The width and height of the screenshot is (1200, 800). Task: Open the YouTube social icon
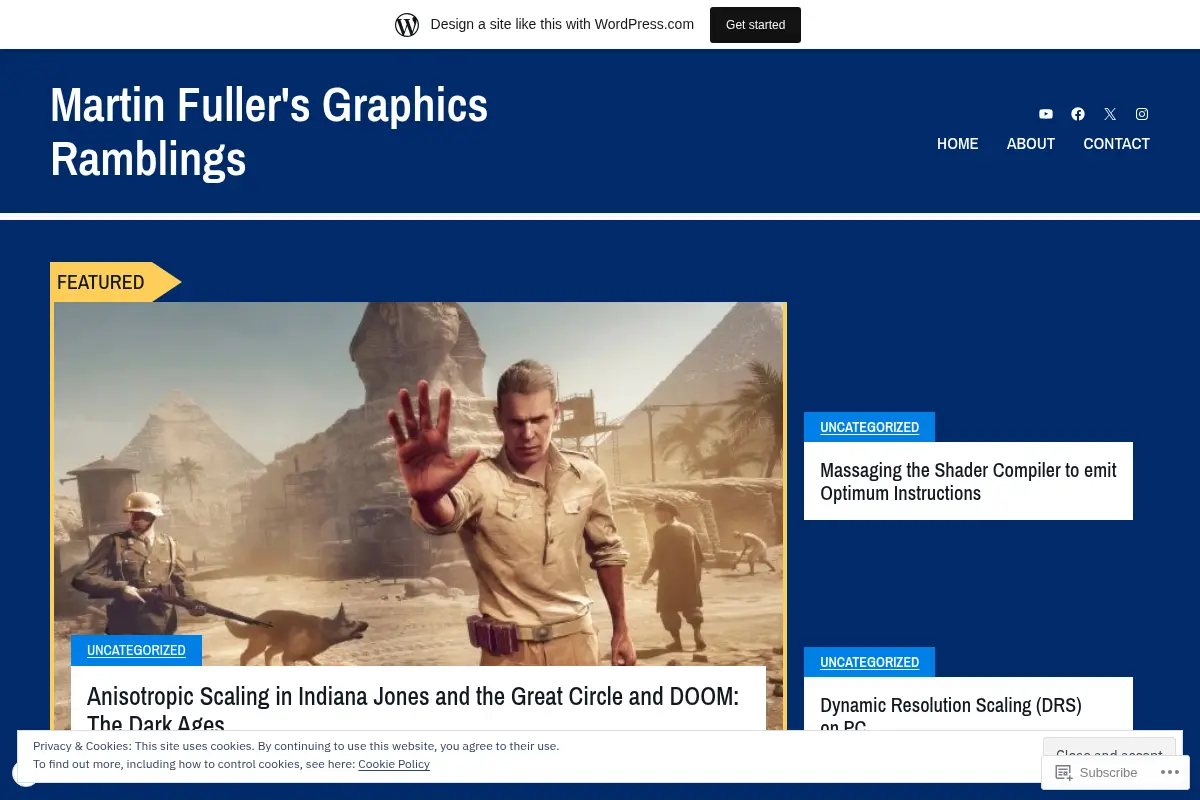tap(1046, 114)
